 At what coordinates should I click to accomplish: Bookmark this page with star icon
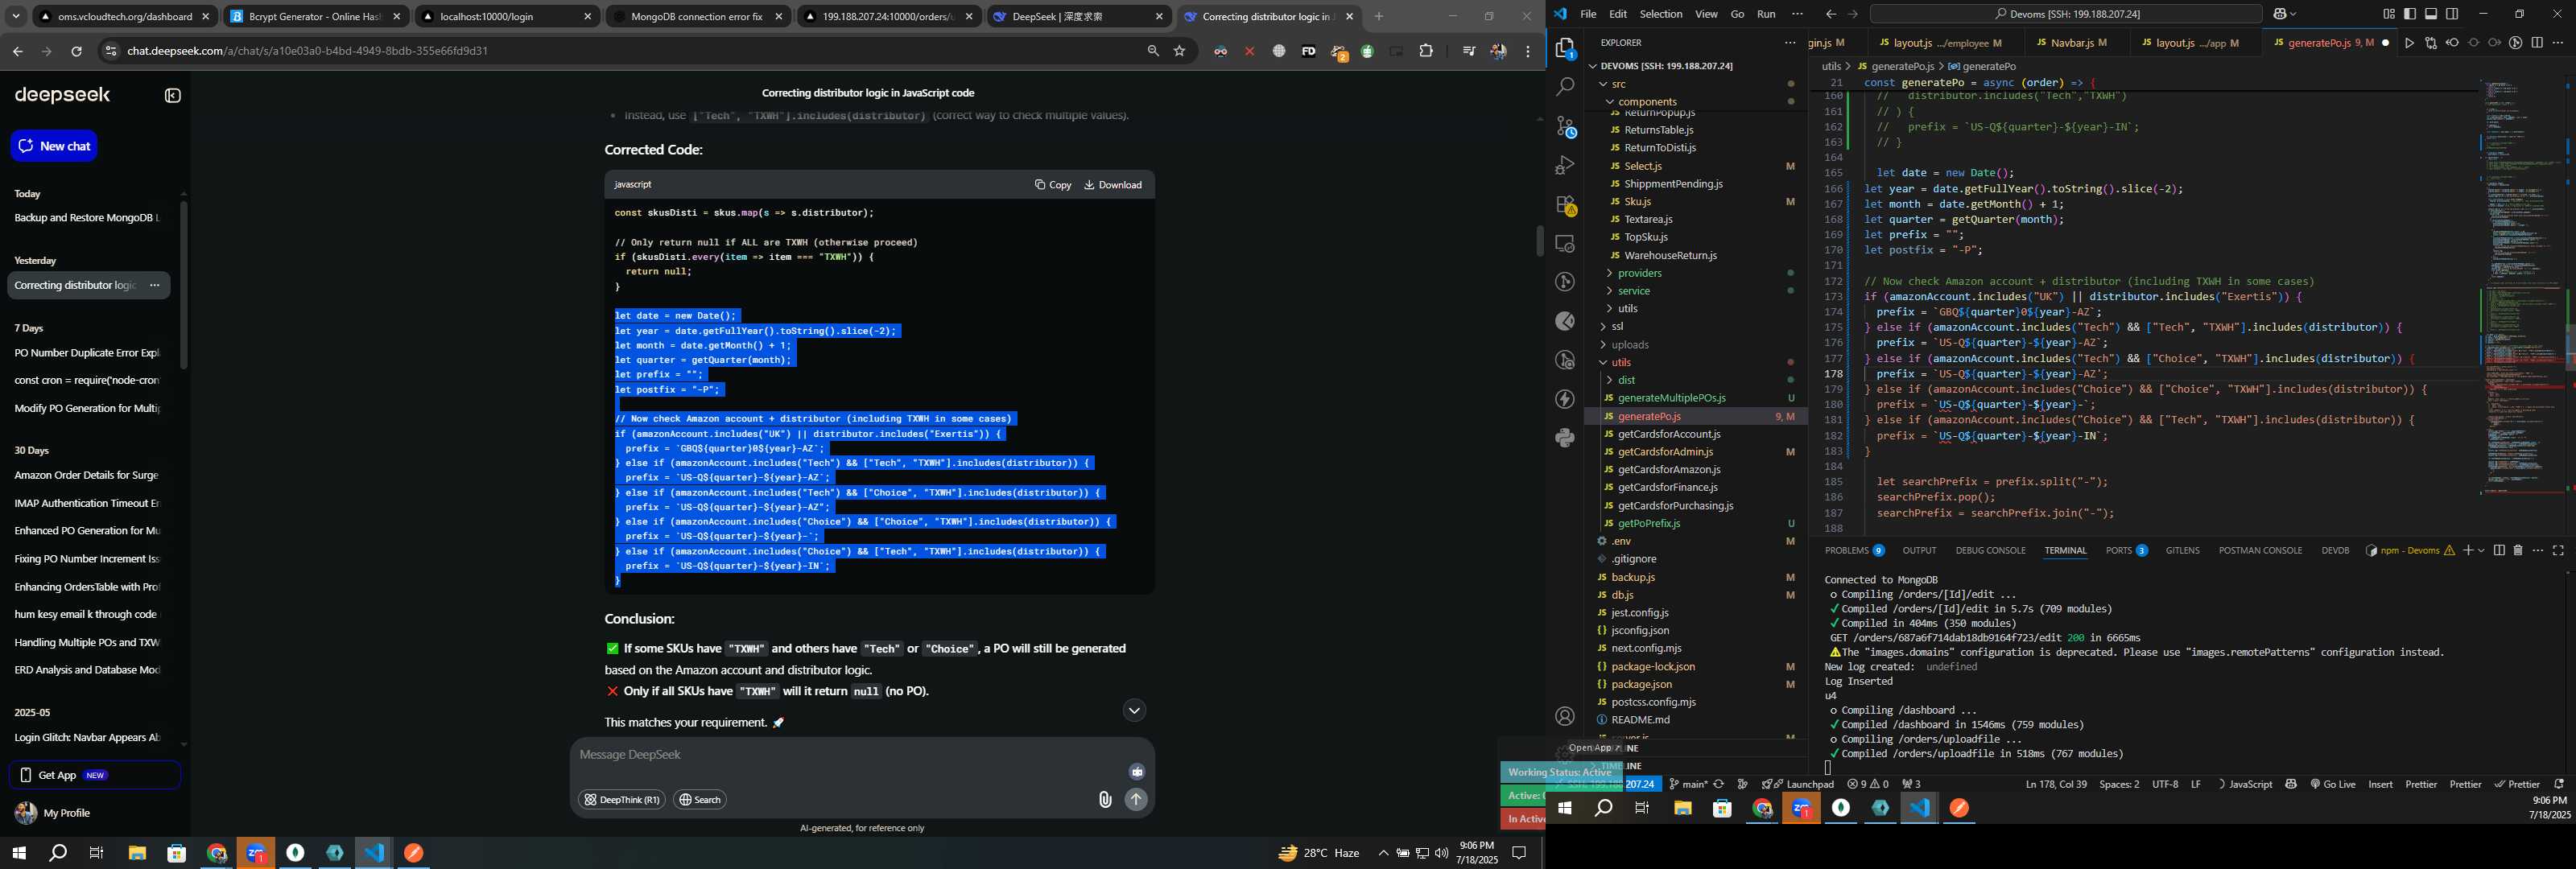(1180, 51)
